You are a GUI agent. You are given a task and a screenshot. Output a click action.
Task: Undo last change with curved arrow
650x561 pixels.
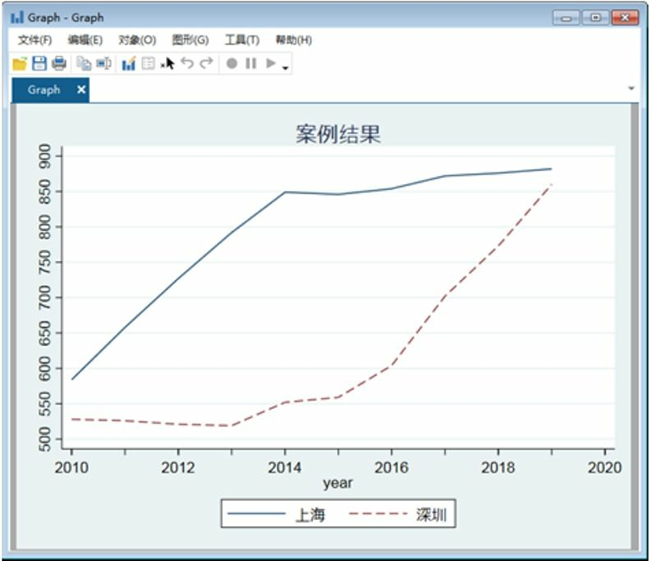(x=187, y=63)
